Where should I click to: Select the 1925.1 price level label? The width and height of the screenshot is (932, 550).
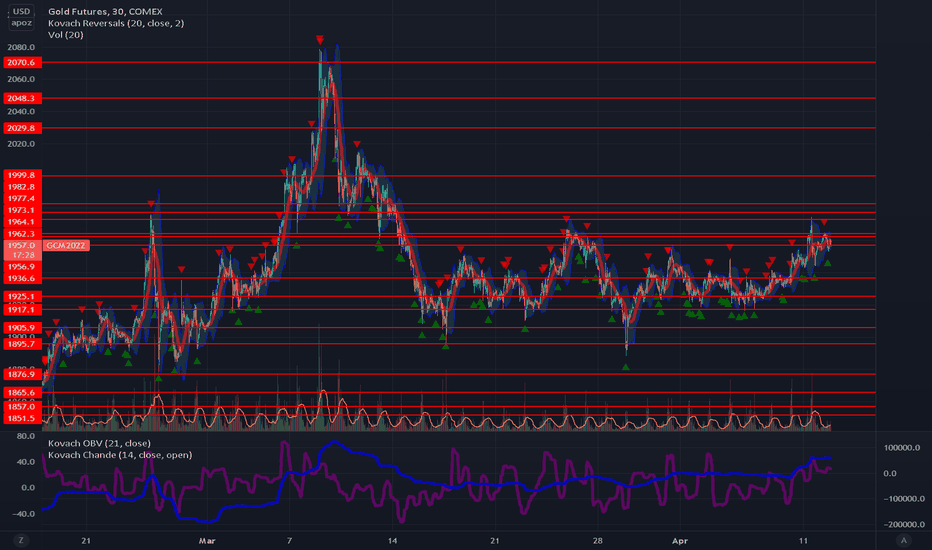tap(23, 296)
